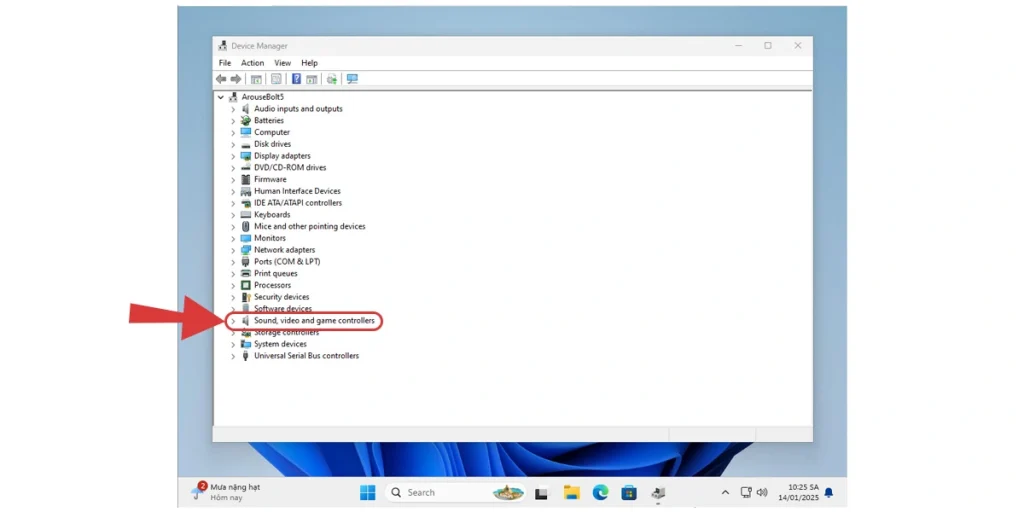This screenshot has height=512, width=1024.
Task: Expand Sound, video and game controllers
Action: tap(233, 321)
